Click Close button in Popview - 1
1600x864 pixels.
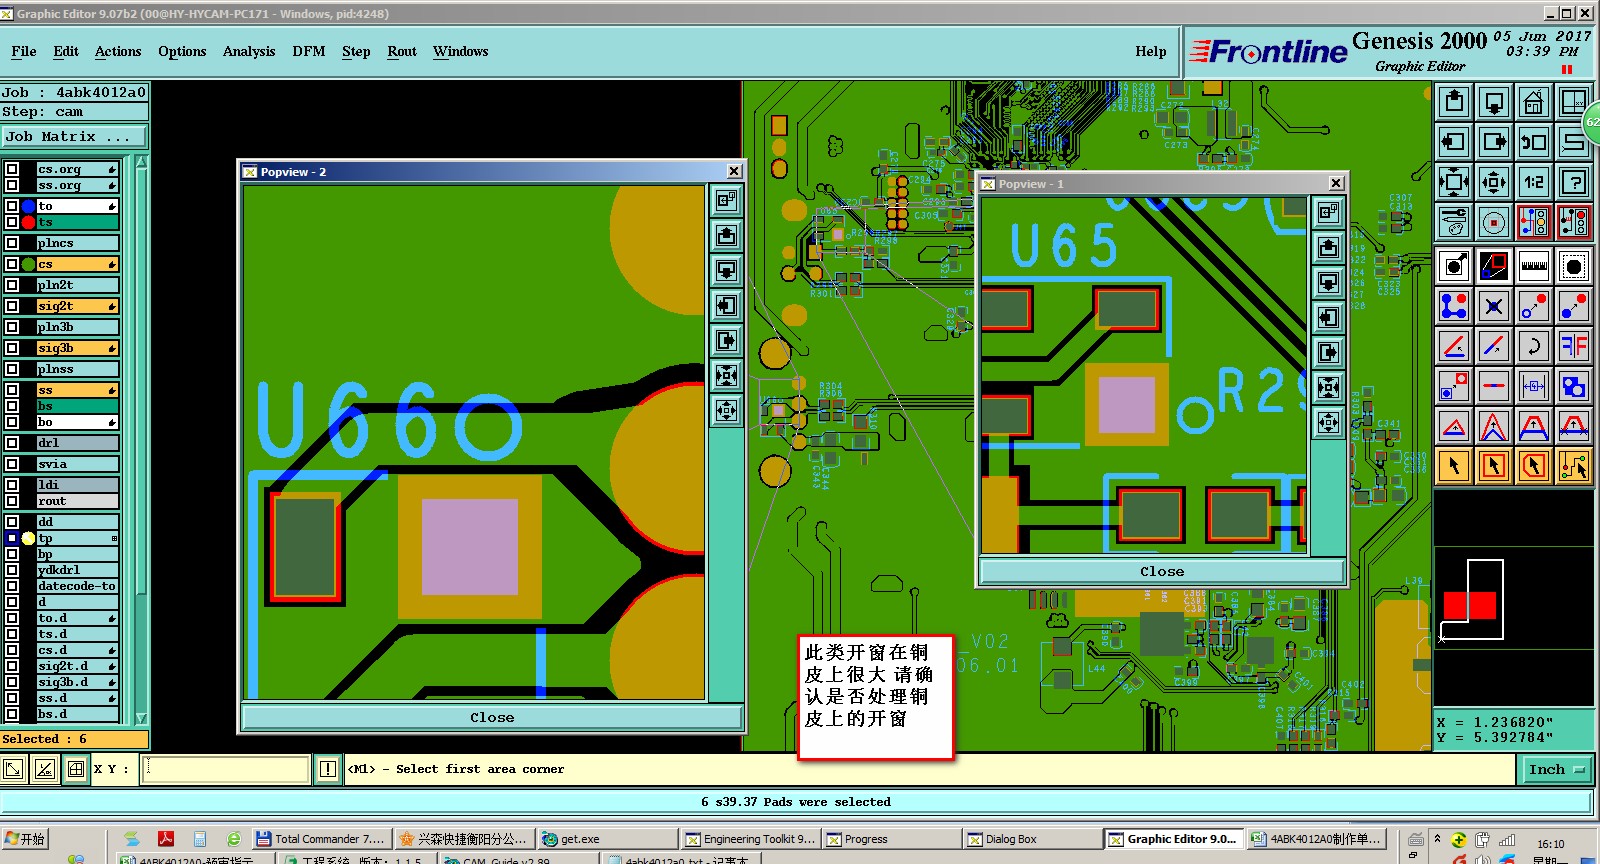pyautogui.click(x=1162, y=572)
